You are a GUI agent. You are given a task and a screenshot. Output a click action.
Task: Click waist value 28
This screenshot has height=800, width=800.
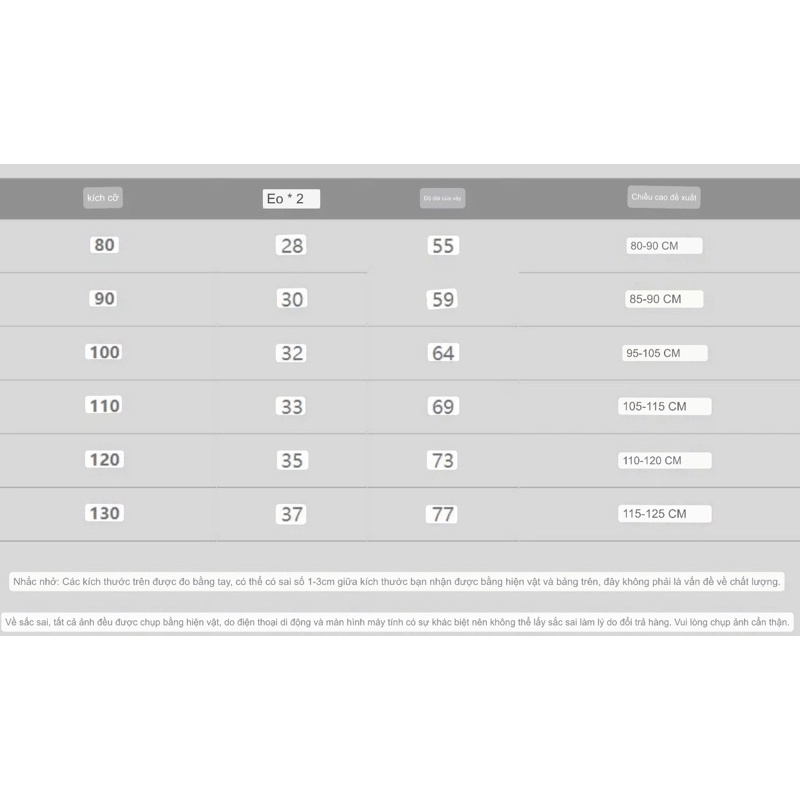pos(292,246)
